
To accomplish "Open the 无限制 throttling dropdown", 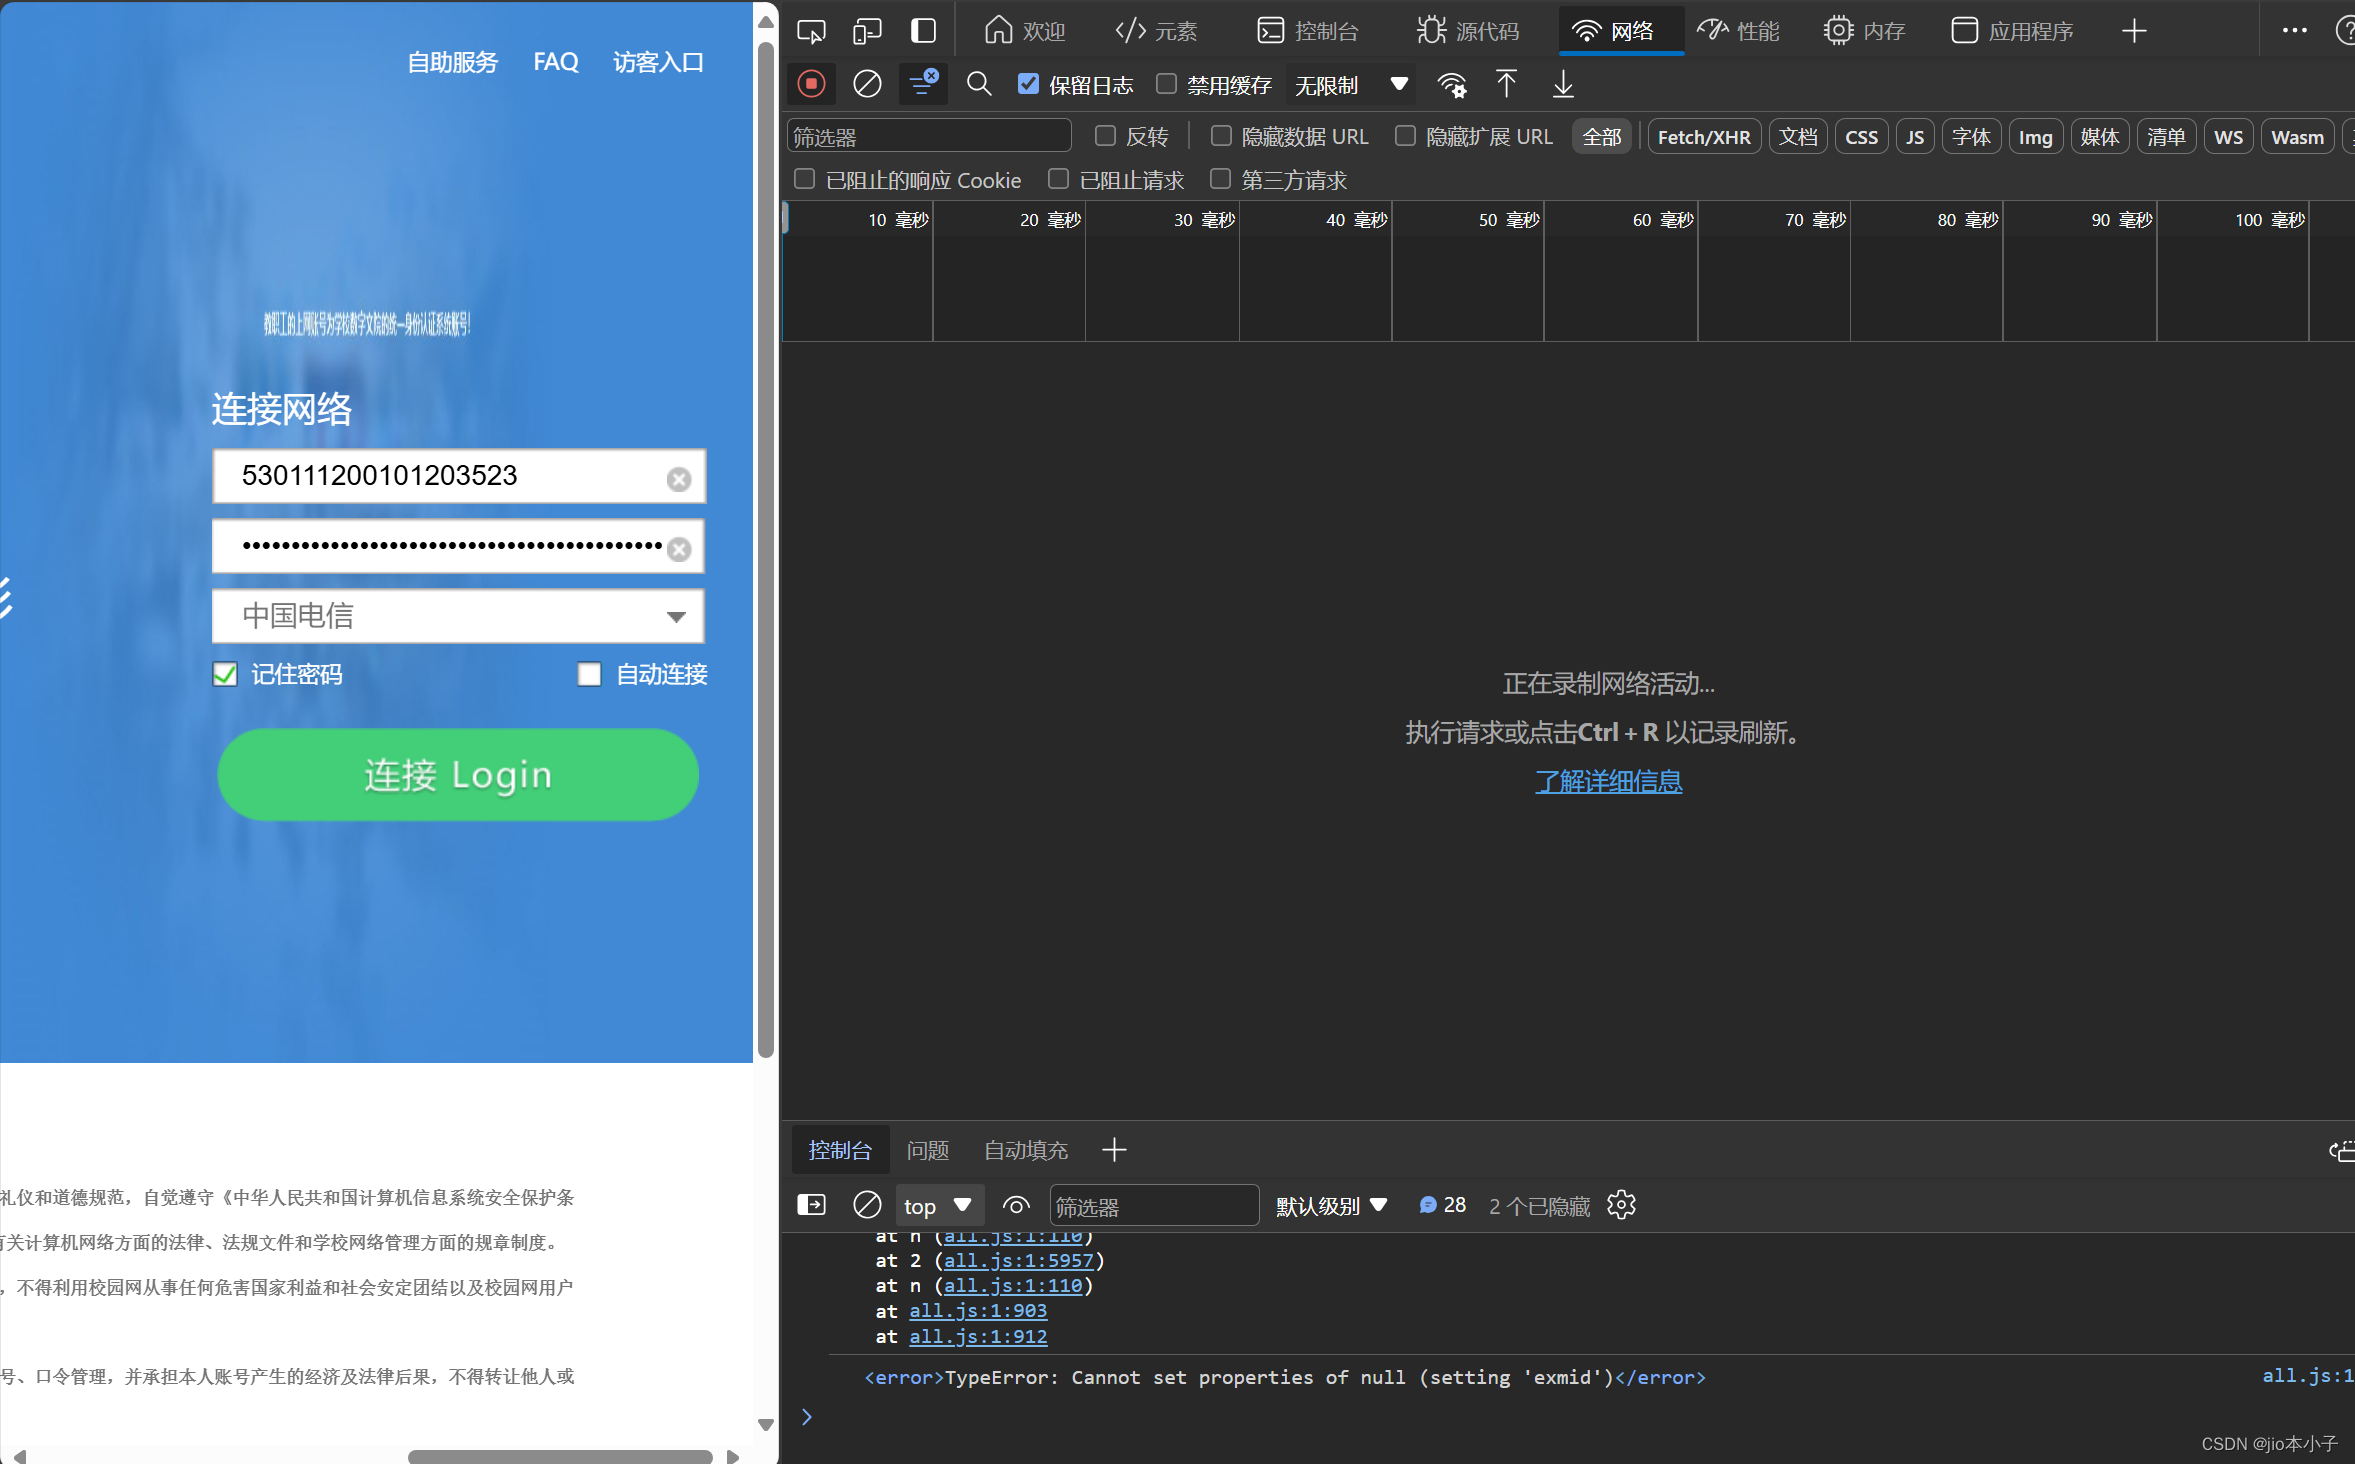I will (1352, 85).
